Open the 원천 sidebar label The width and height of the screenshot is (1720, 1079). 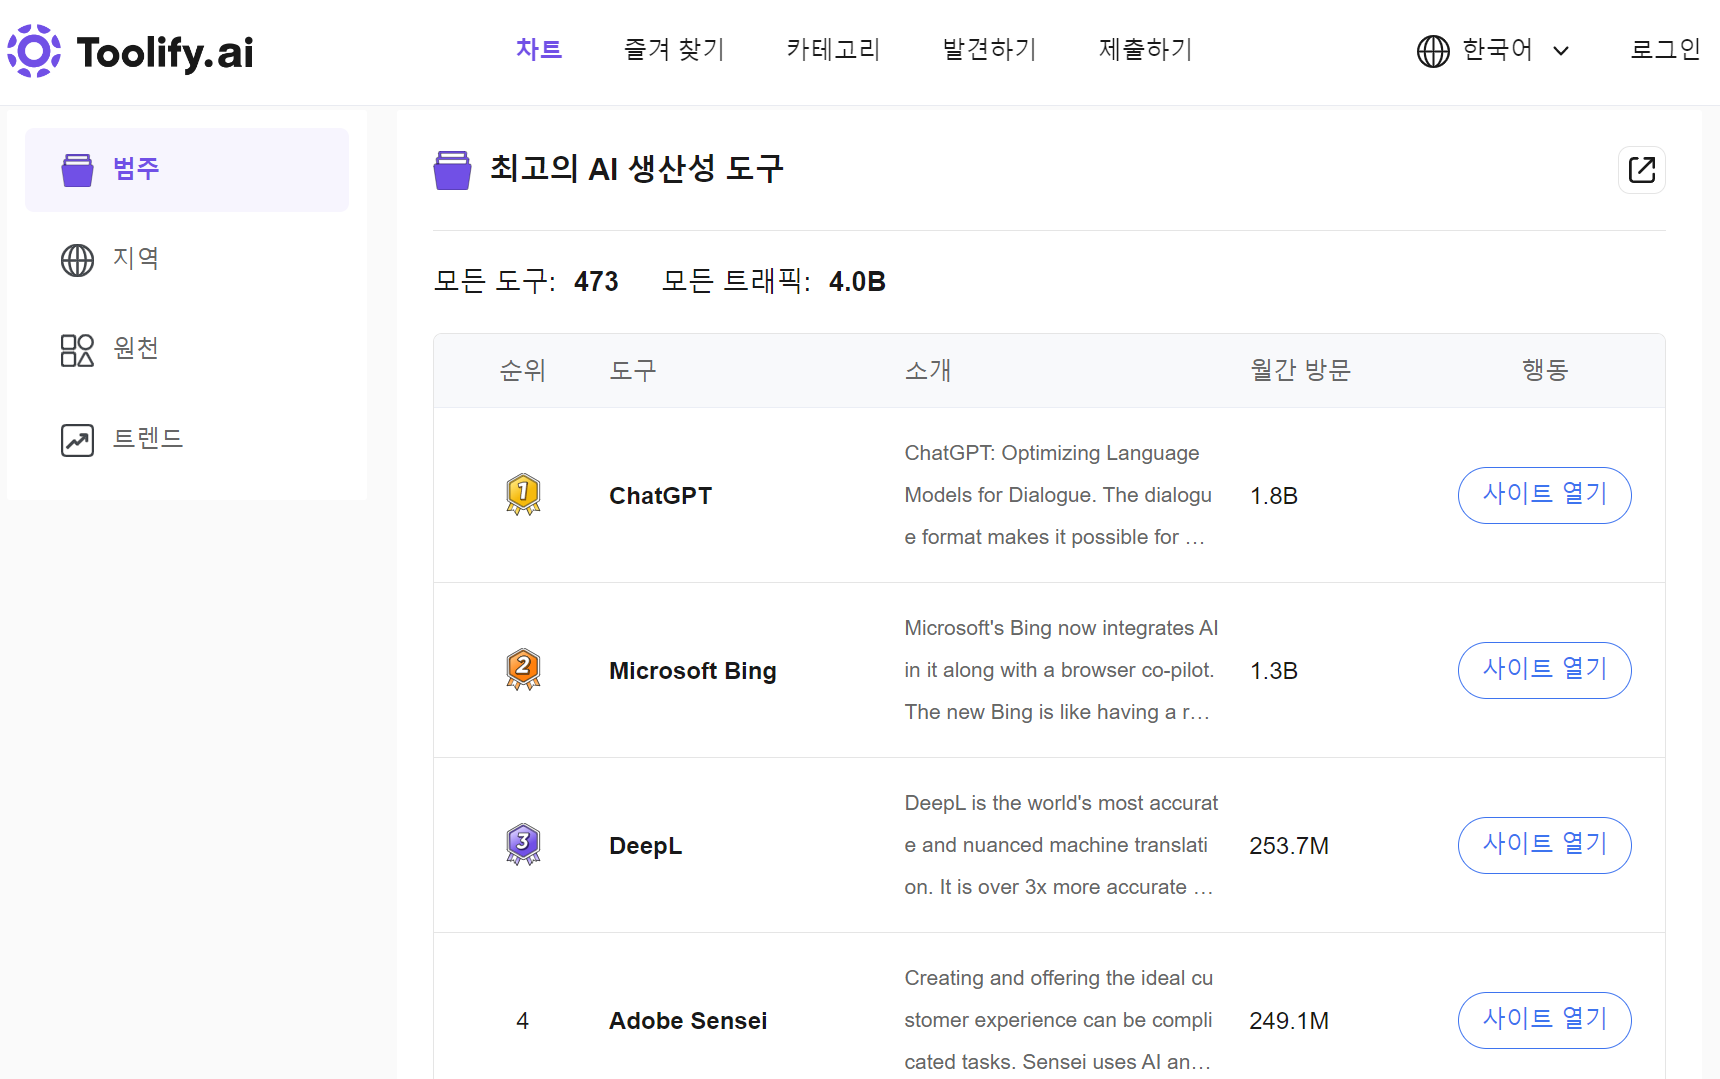point(136,348)
